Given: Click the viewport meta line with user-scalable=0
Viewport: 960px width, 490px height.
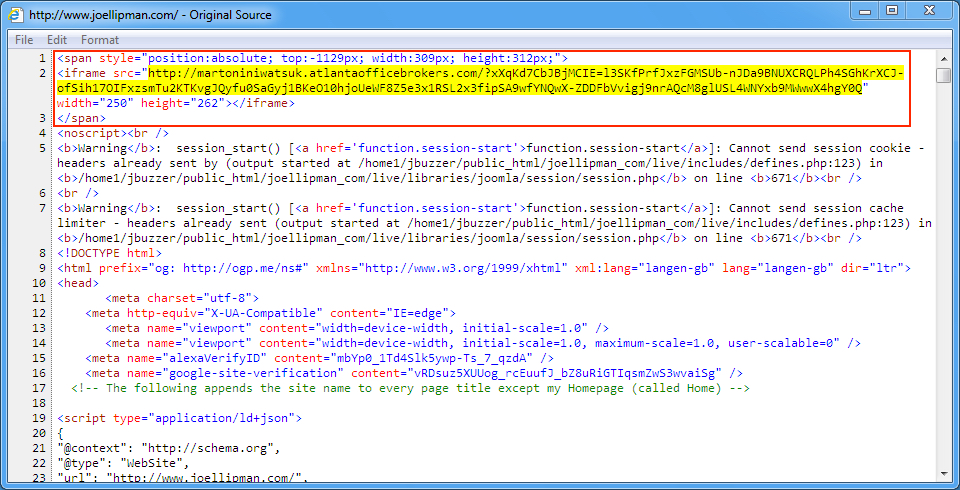Looking at the screenshot, I should click(483, 343).
